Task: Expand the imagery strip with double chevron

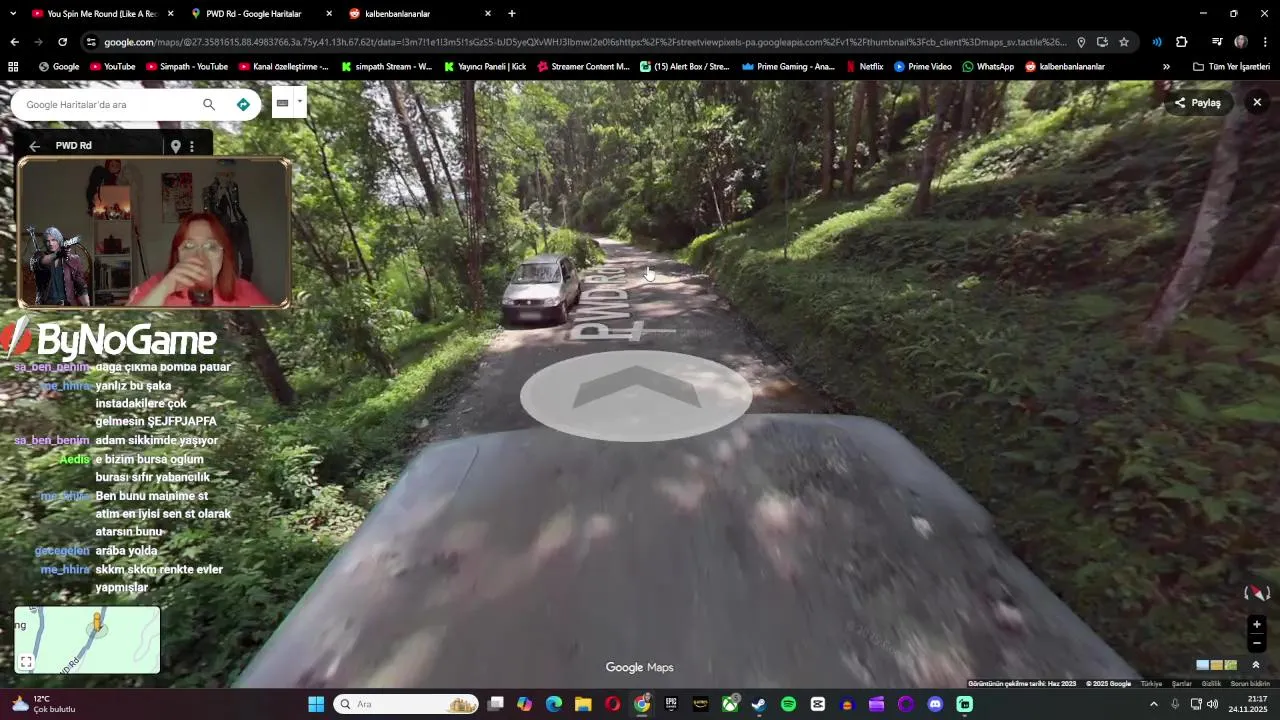Action: (1255, 665)
